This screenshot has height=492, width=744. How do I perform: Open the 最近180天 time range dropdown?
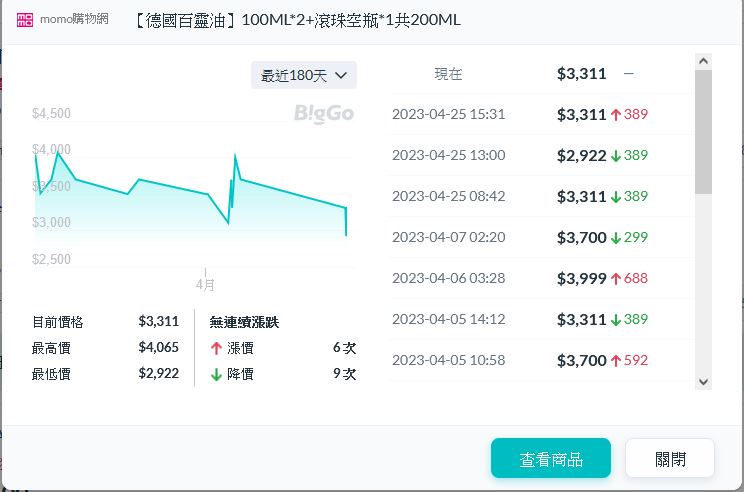(303, 75)
